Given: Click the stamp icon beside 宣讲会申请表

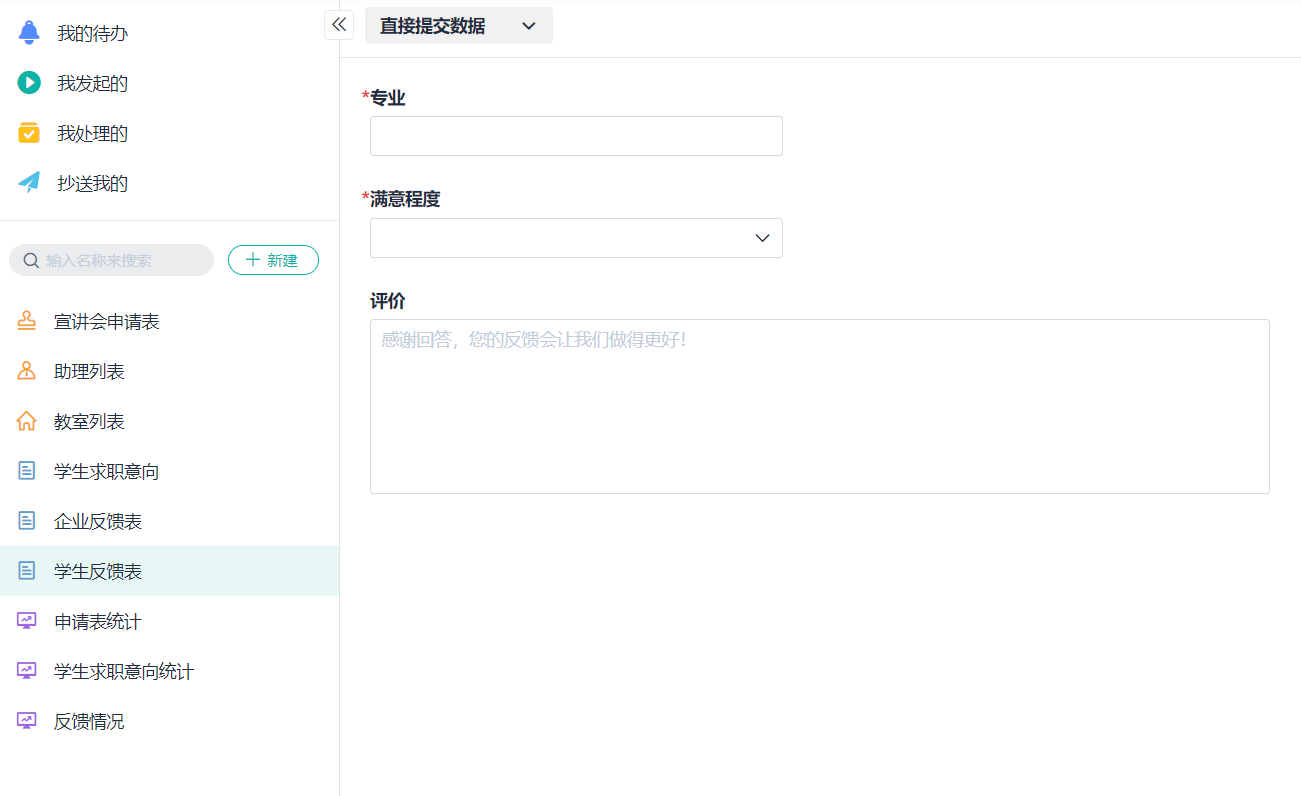Looking at the screenshot, I should (x=27, y=321).
